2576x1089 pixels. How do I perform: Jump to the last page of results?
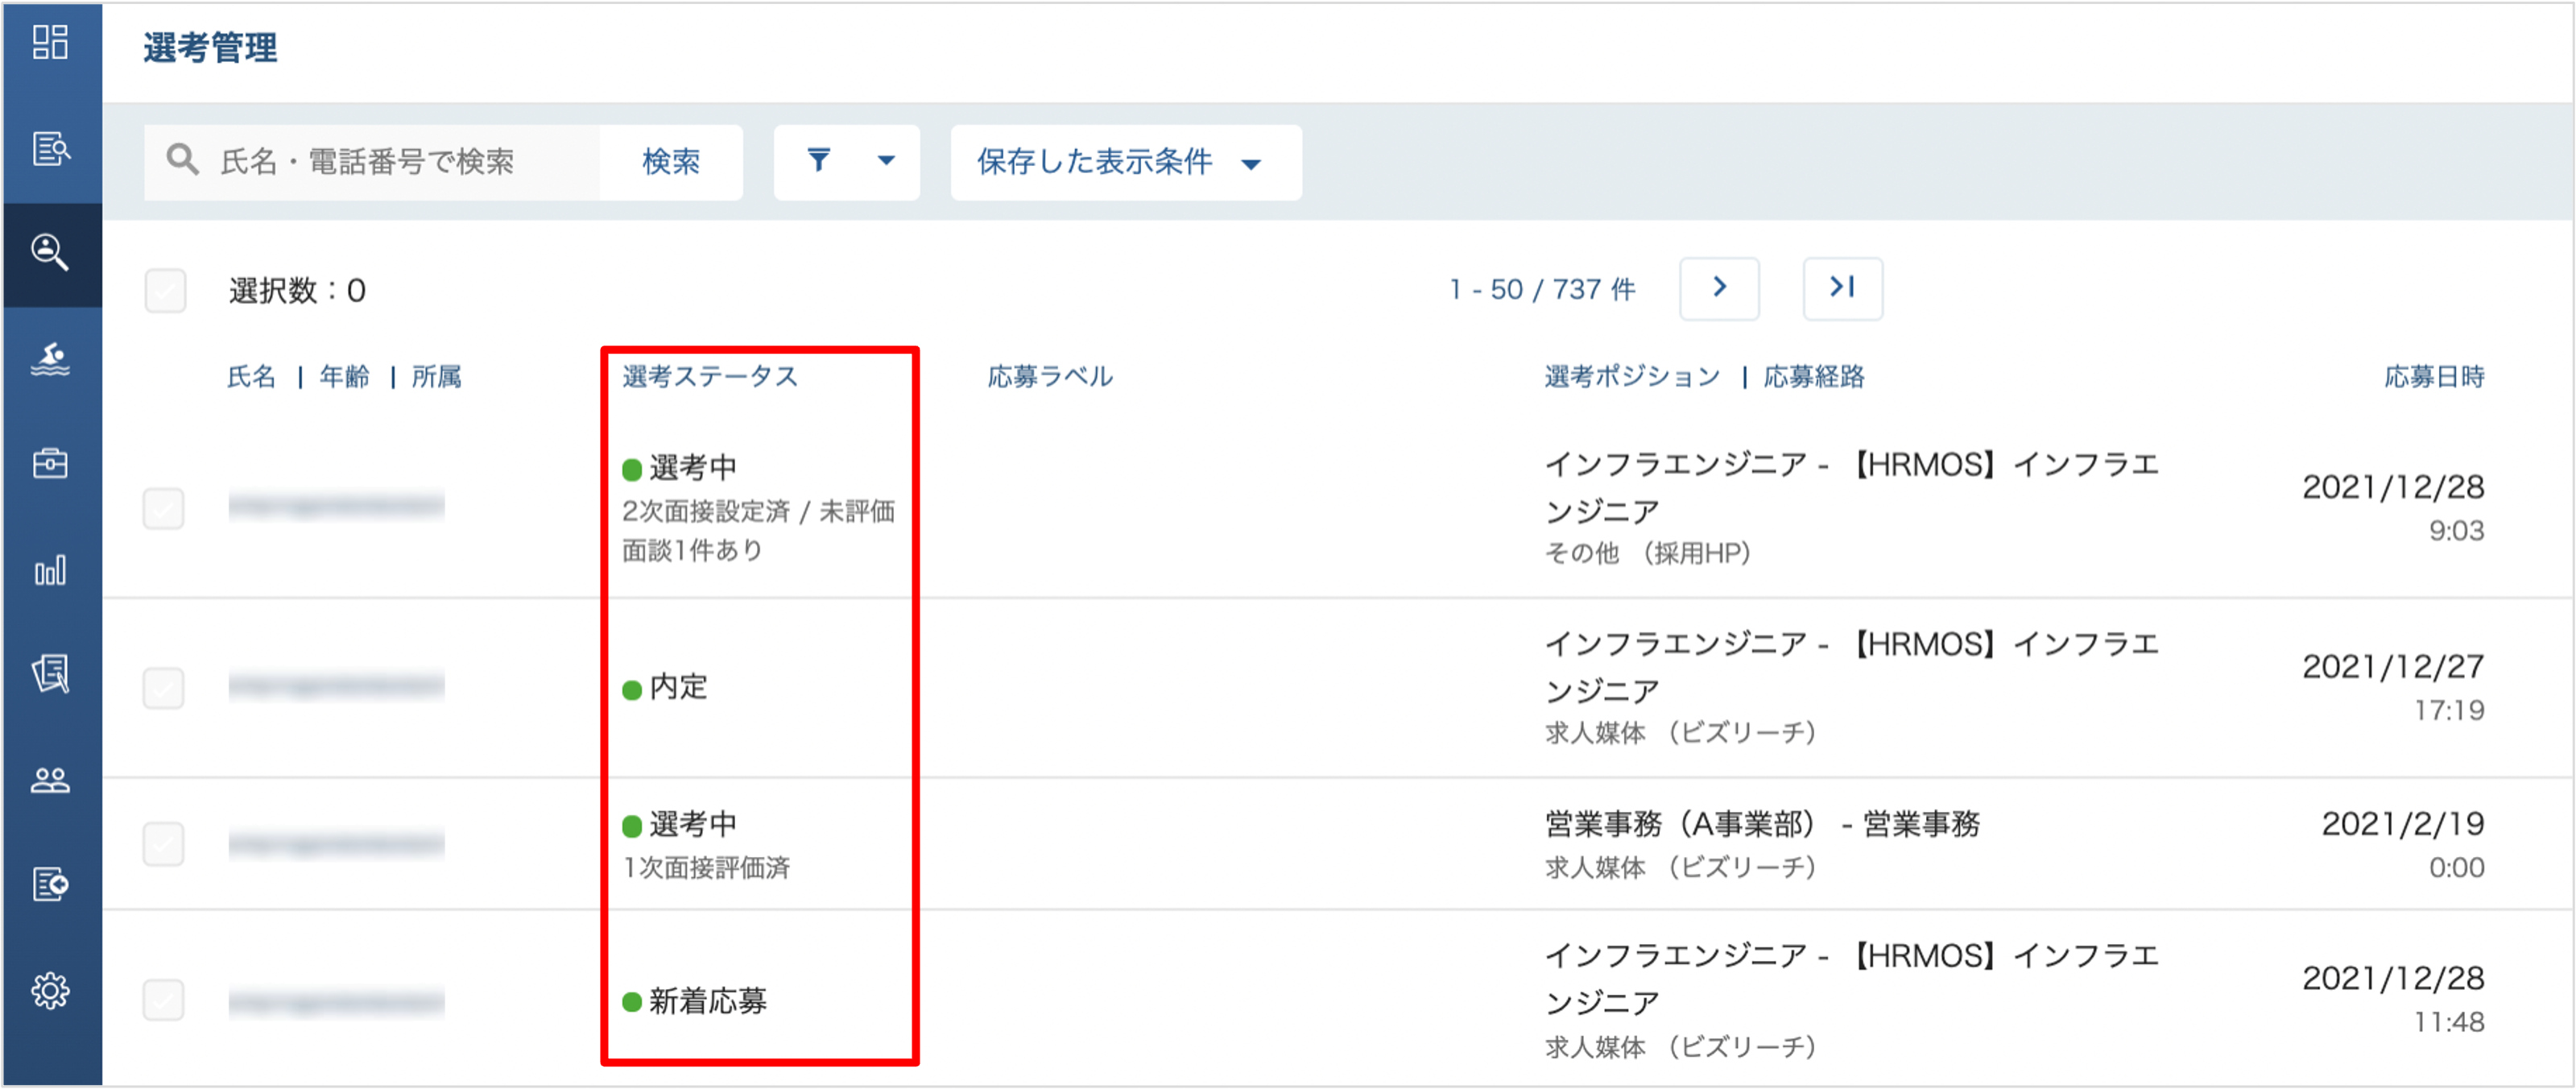(1842, 288)
